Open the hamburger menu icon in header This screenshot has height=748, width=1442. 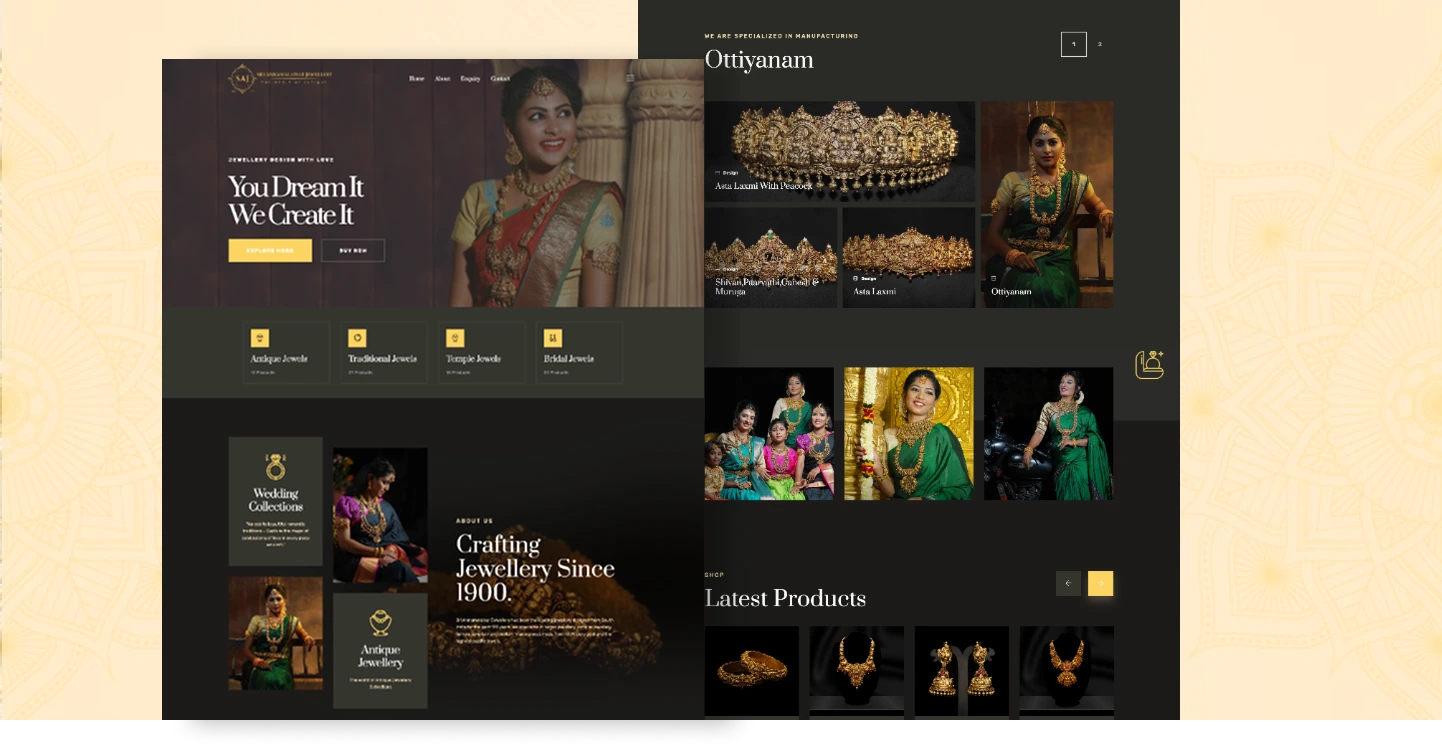coord(630,78)
